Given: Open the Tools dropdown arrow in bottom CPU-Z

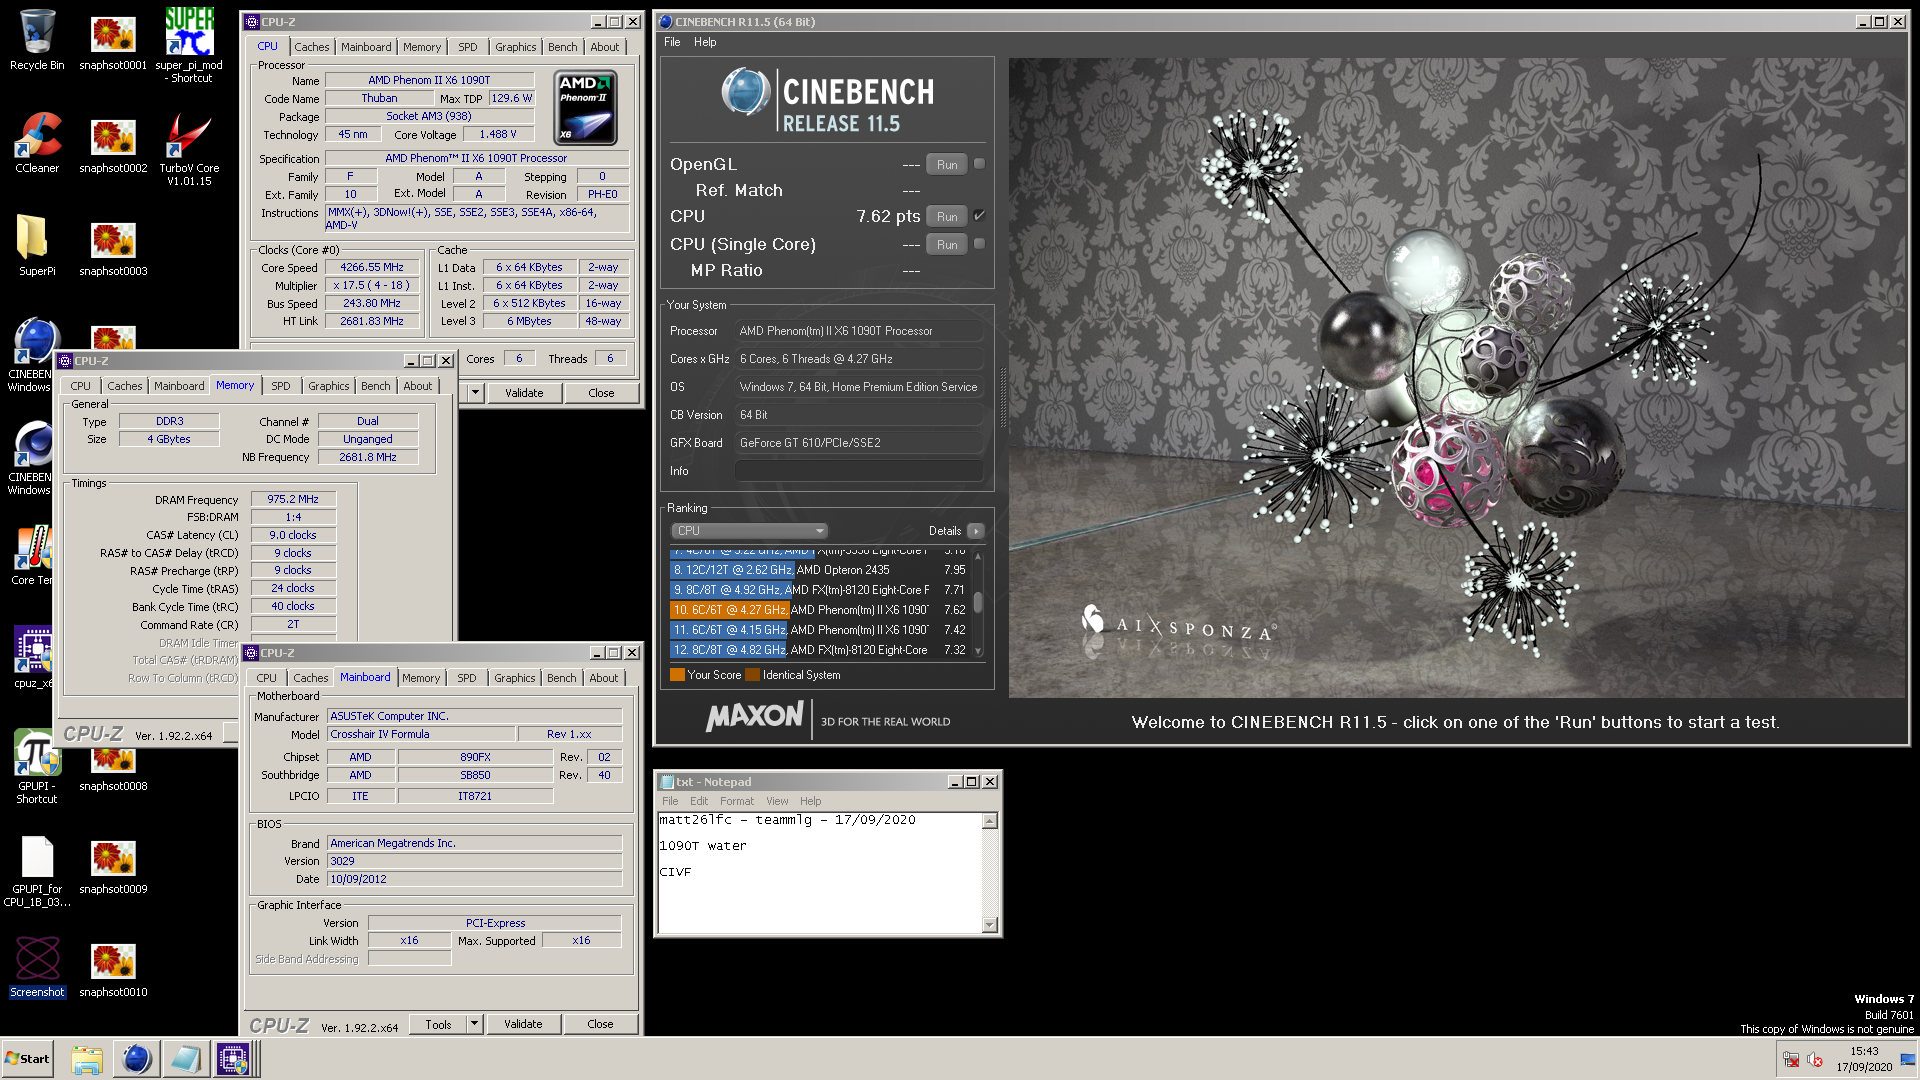Looking at the screenshot, I should [475, 1024].
